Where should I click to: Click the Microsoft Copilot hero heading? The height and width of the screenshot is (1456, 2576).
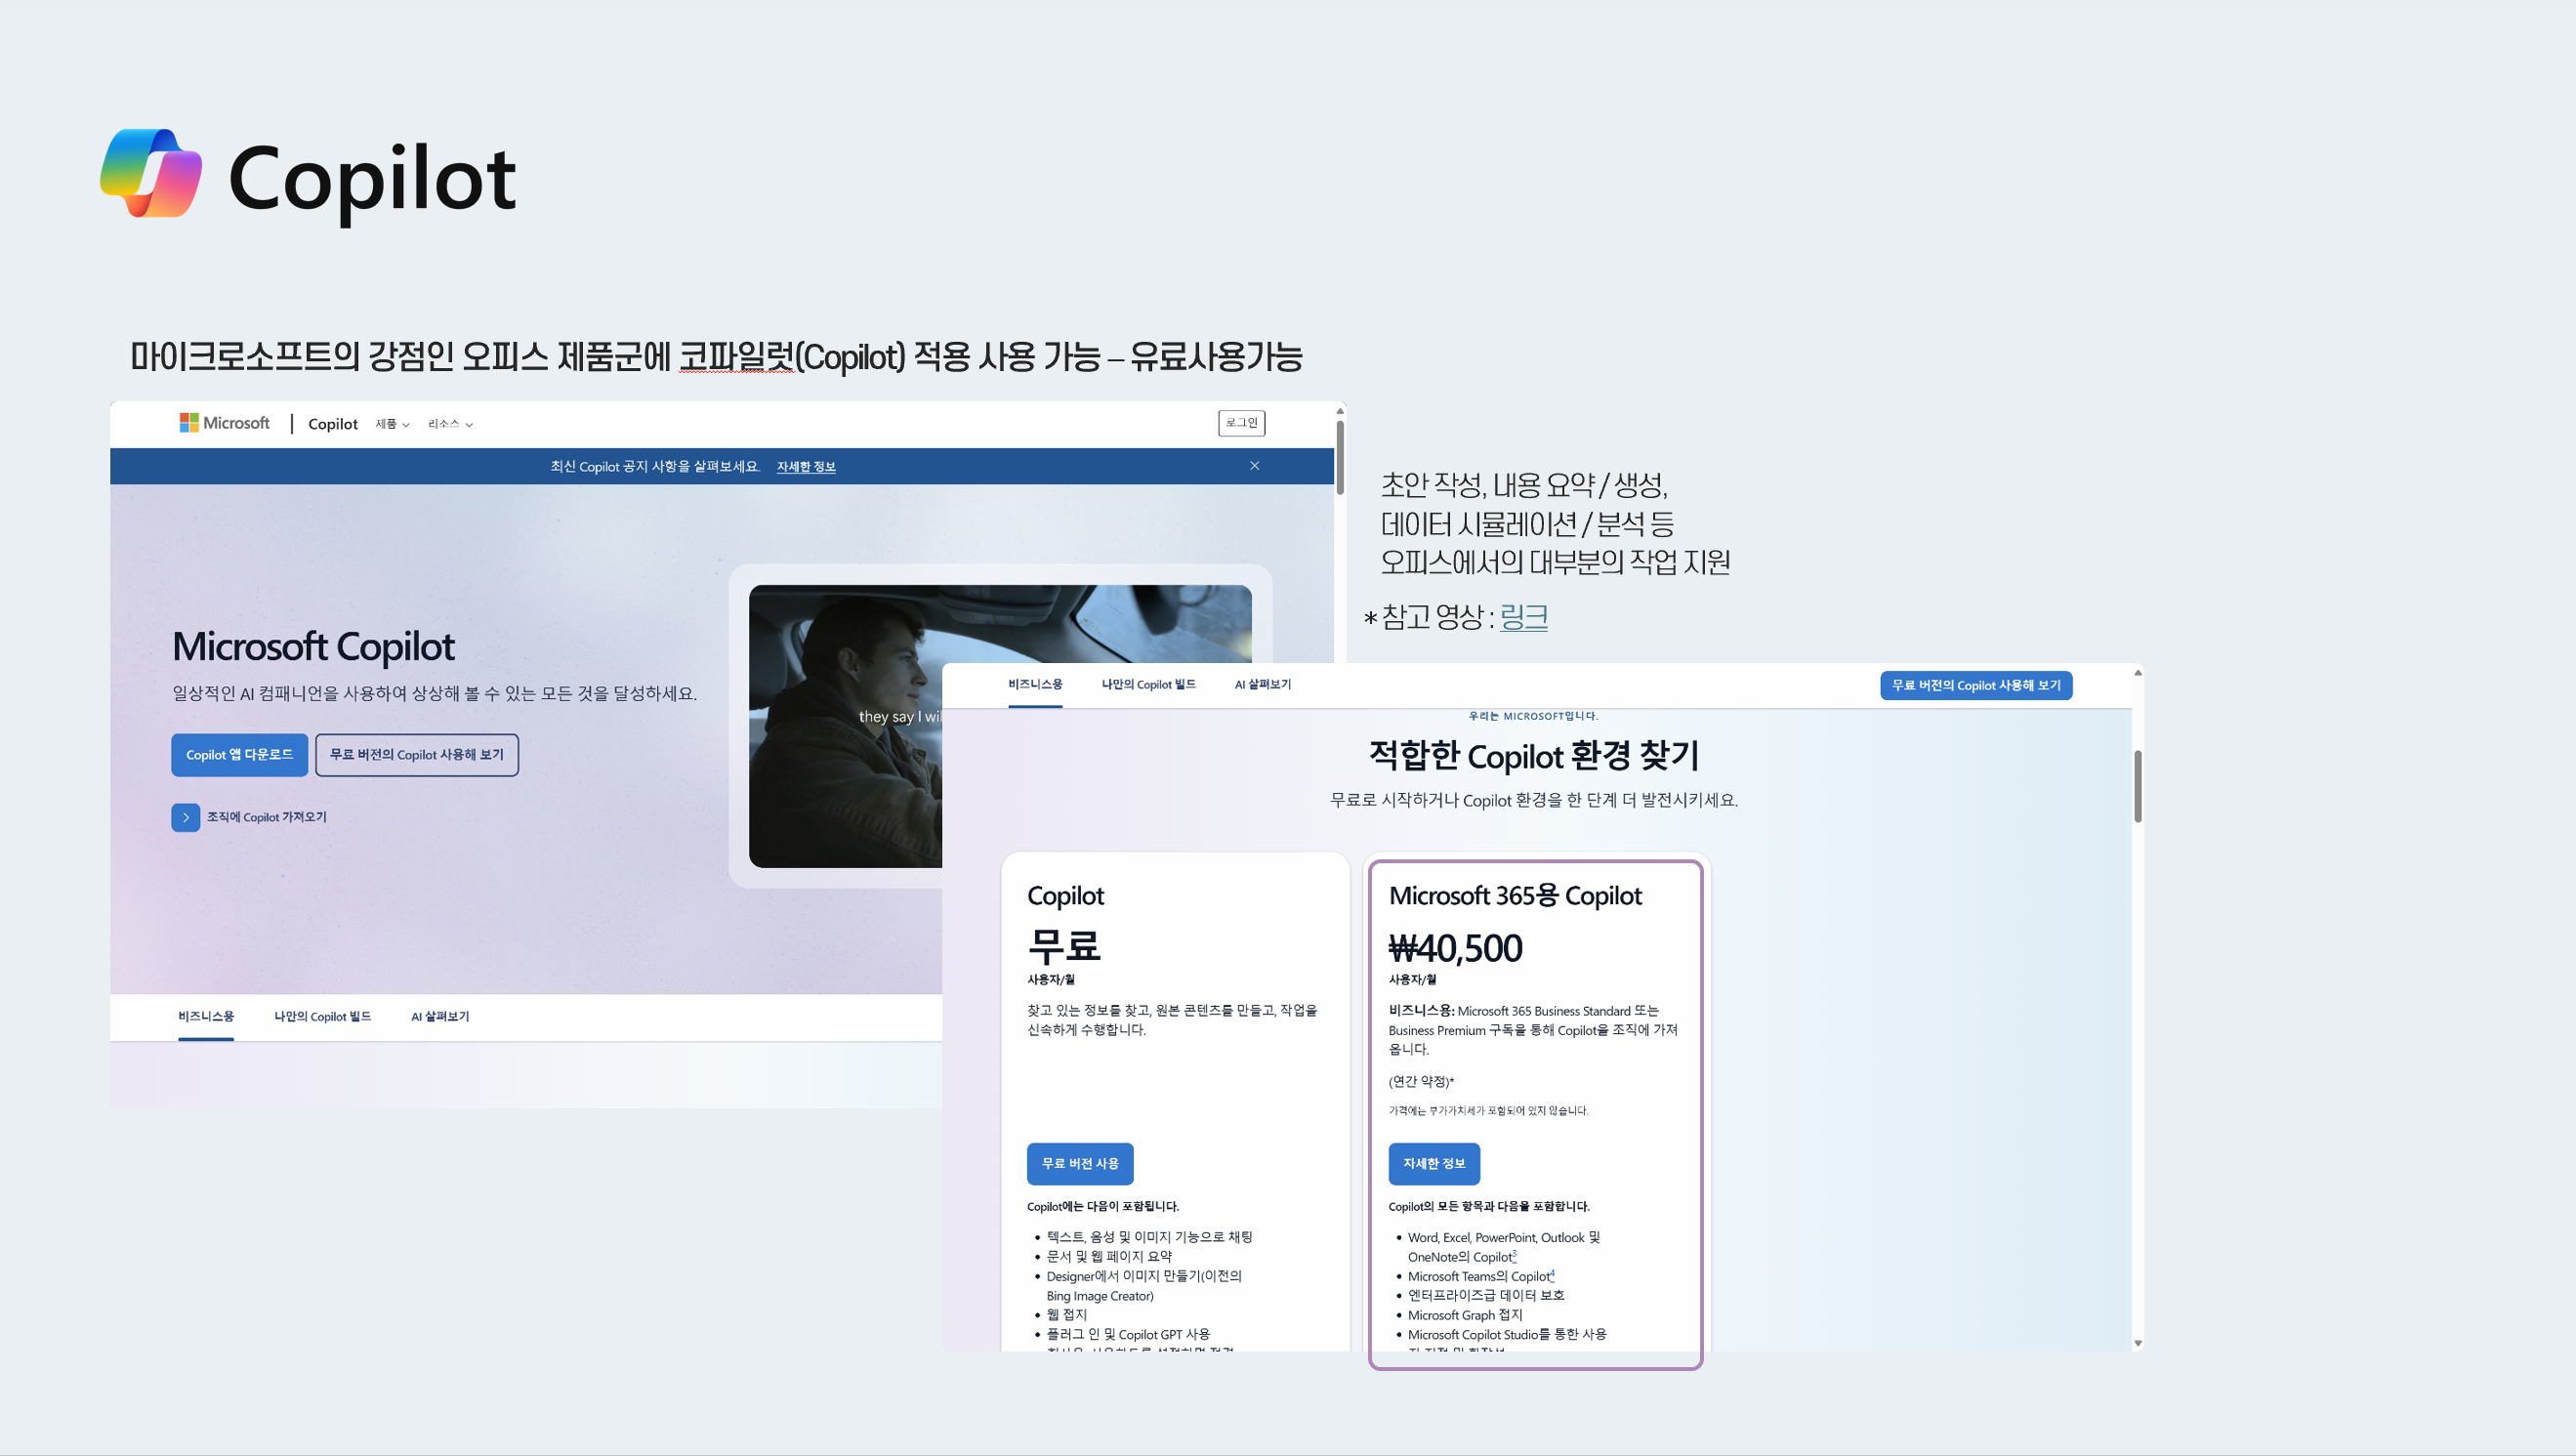[x=313, y=647]
